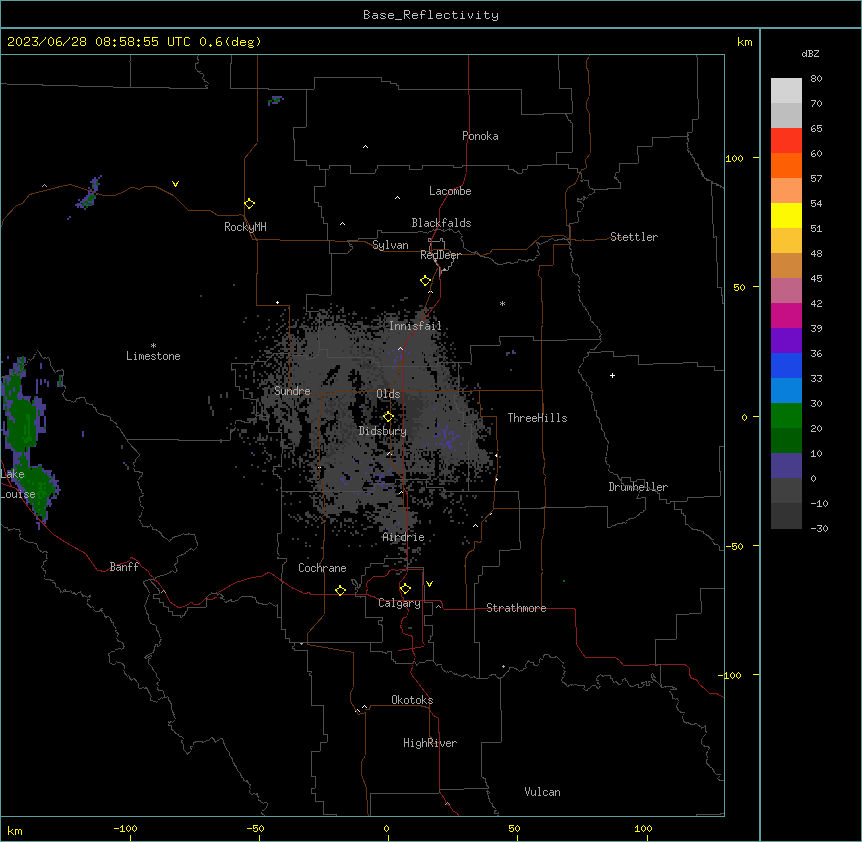Click the Sundre label
The width and height of the screenshot is (862, 842).
[x=292, y=391]
